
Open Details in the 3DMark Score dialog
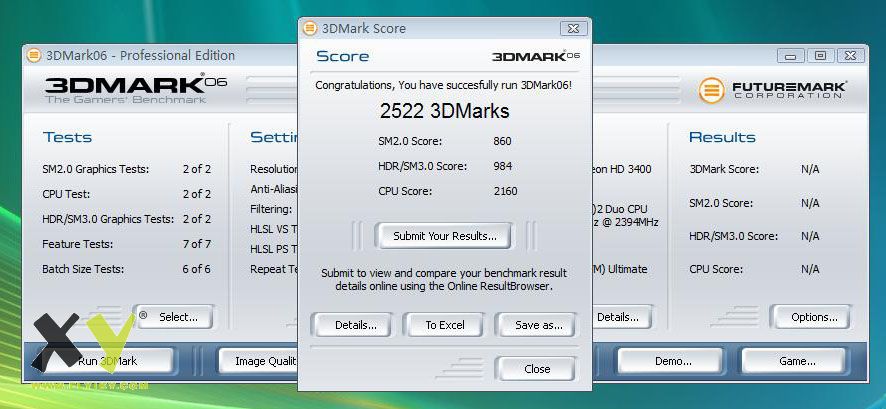click(x=355, y=325)
